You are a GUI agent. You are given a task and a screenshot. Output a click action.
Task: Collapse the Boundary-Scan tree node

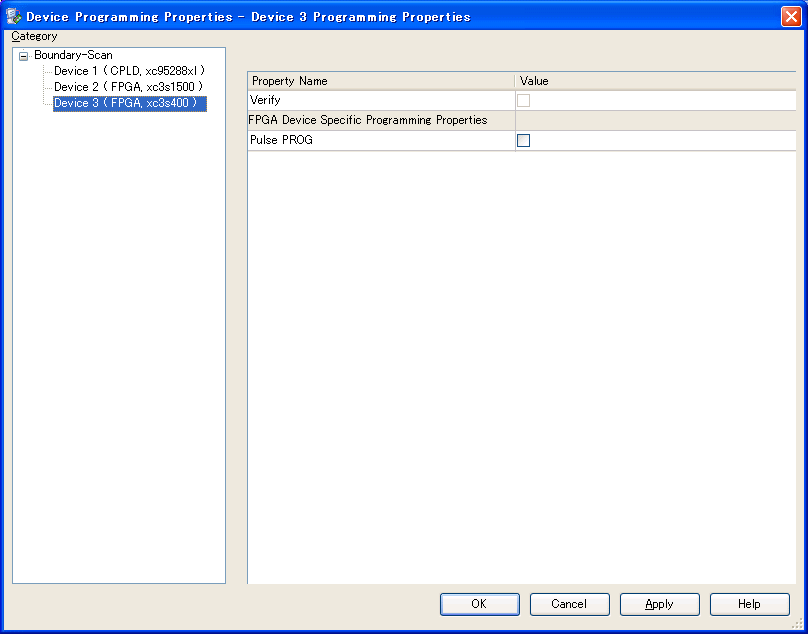(24, 56)
